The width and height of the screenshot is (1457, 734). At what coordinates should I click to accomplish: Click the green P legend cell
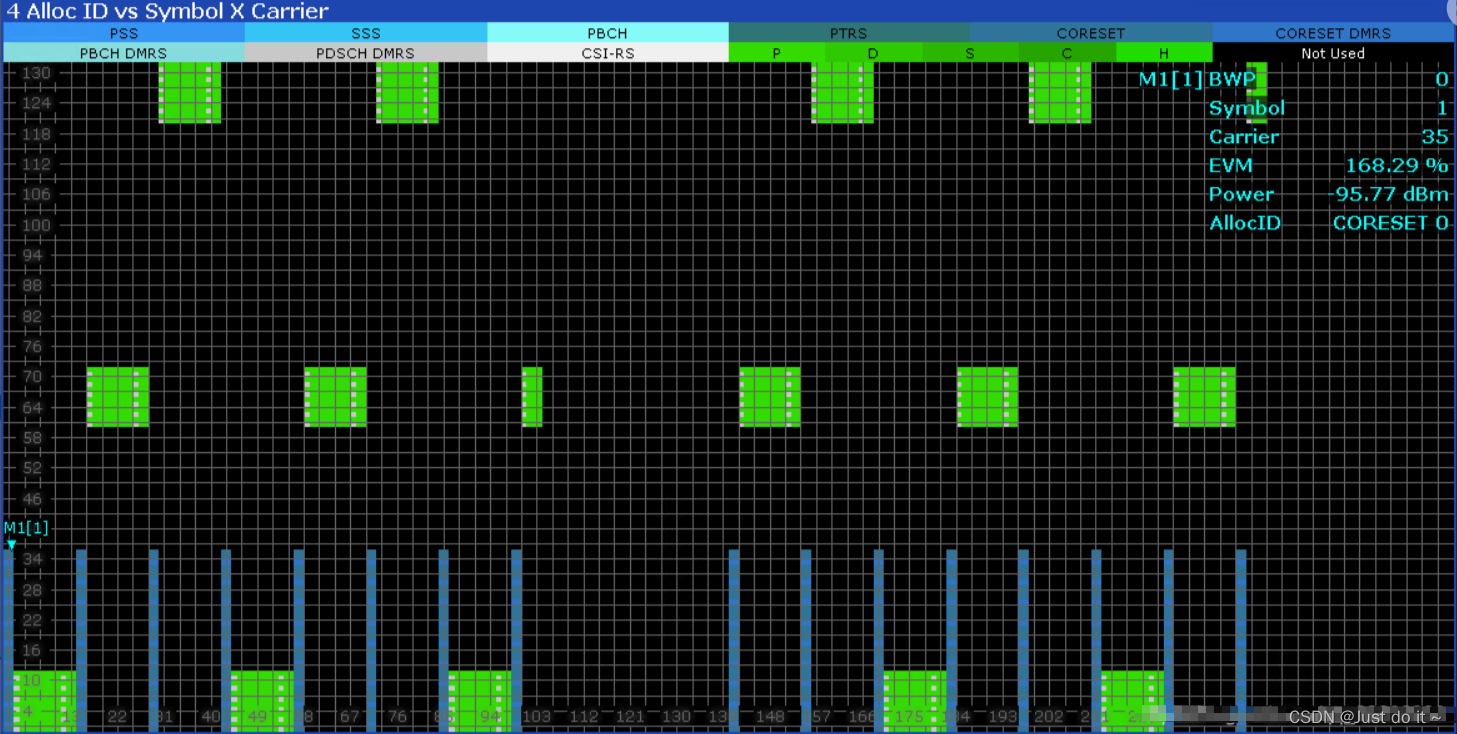click(777, 53)
